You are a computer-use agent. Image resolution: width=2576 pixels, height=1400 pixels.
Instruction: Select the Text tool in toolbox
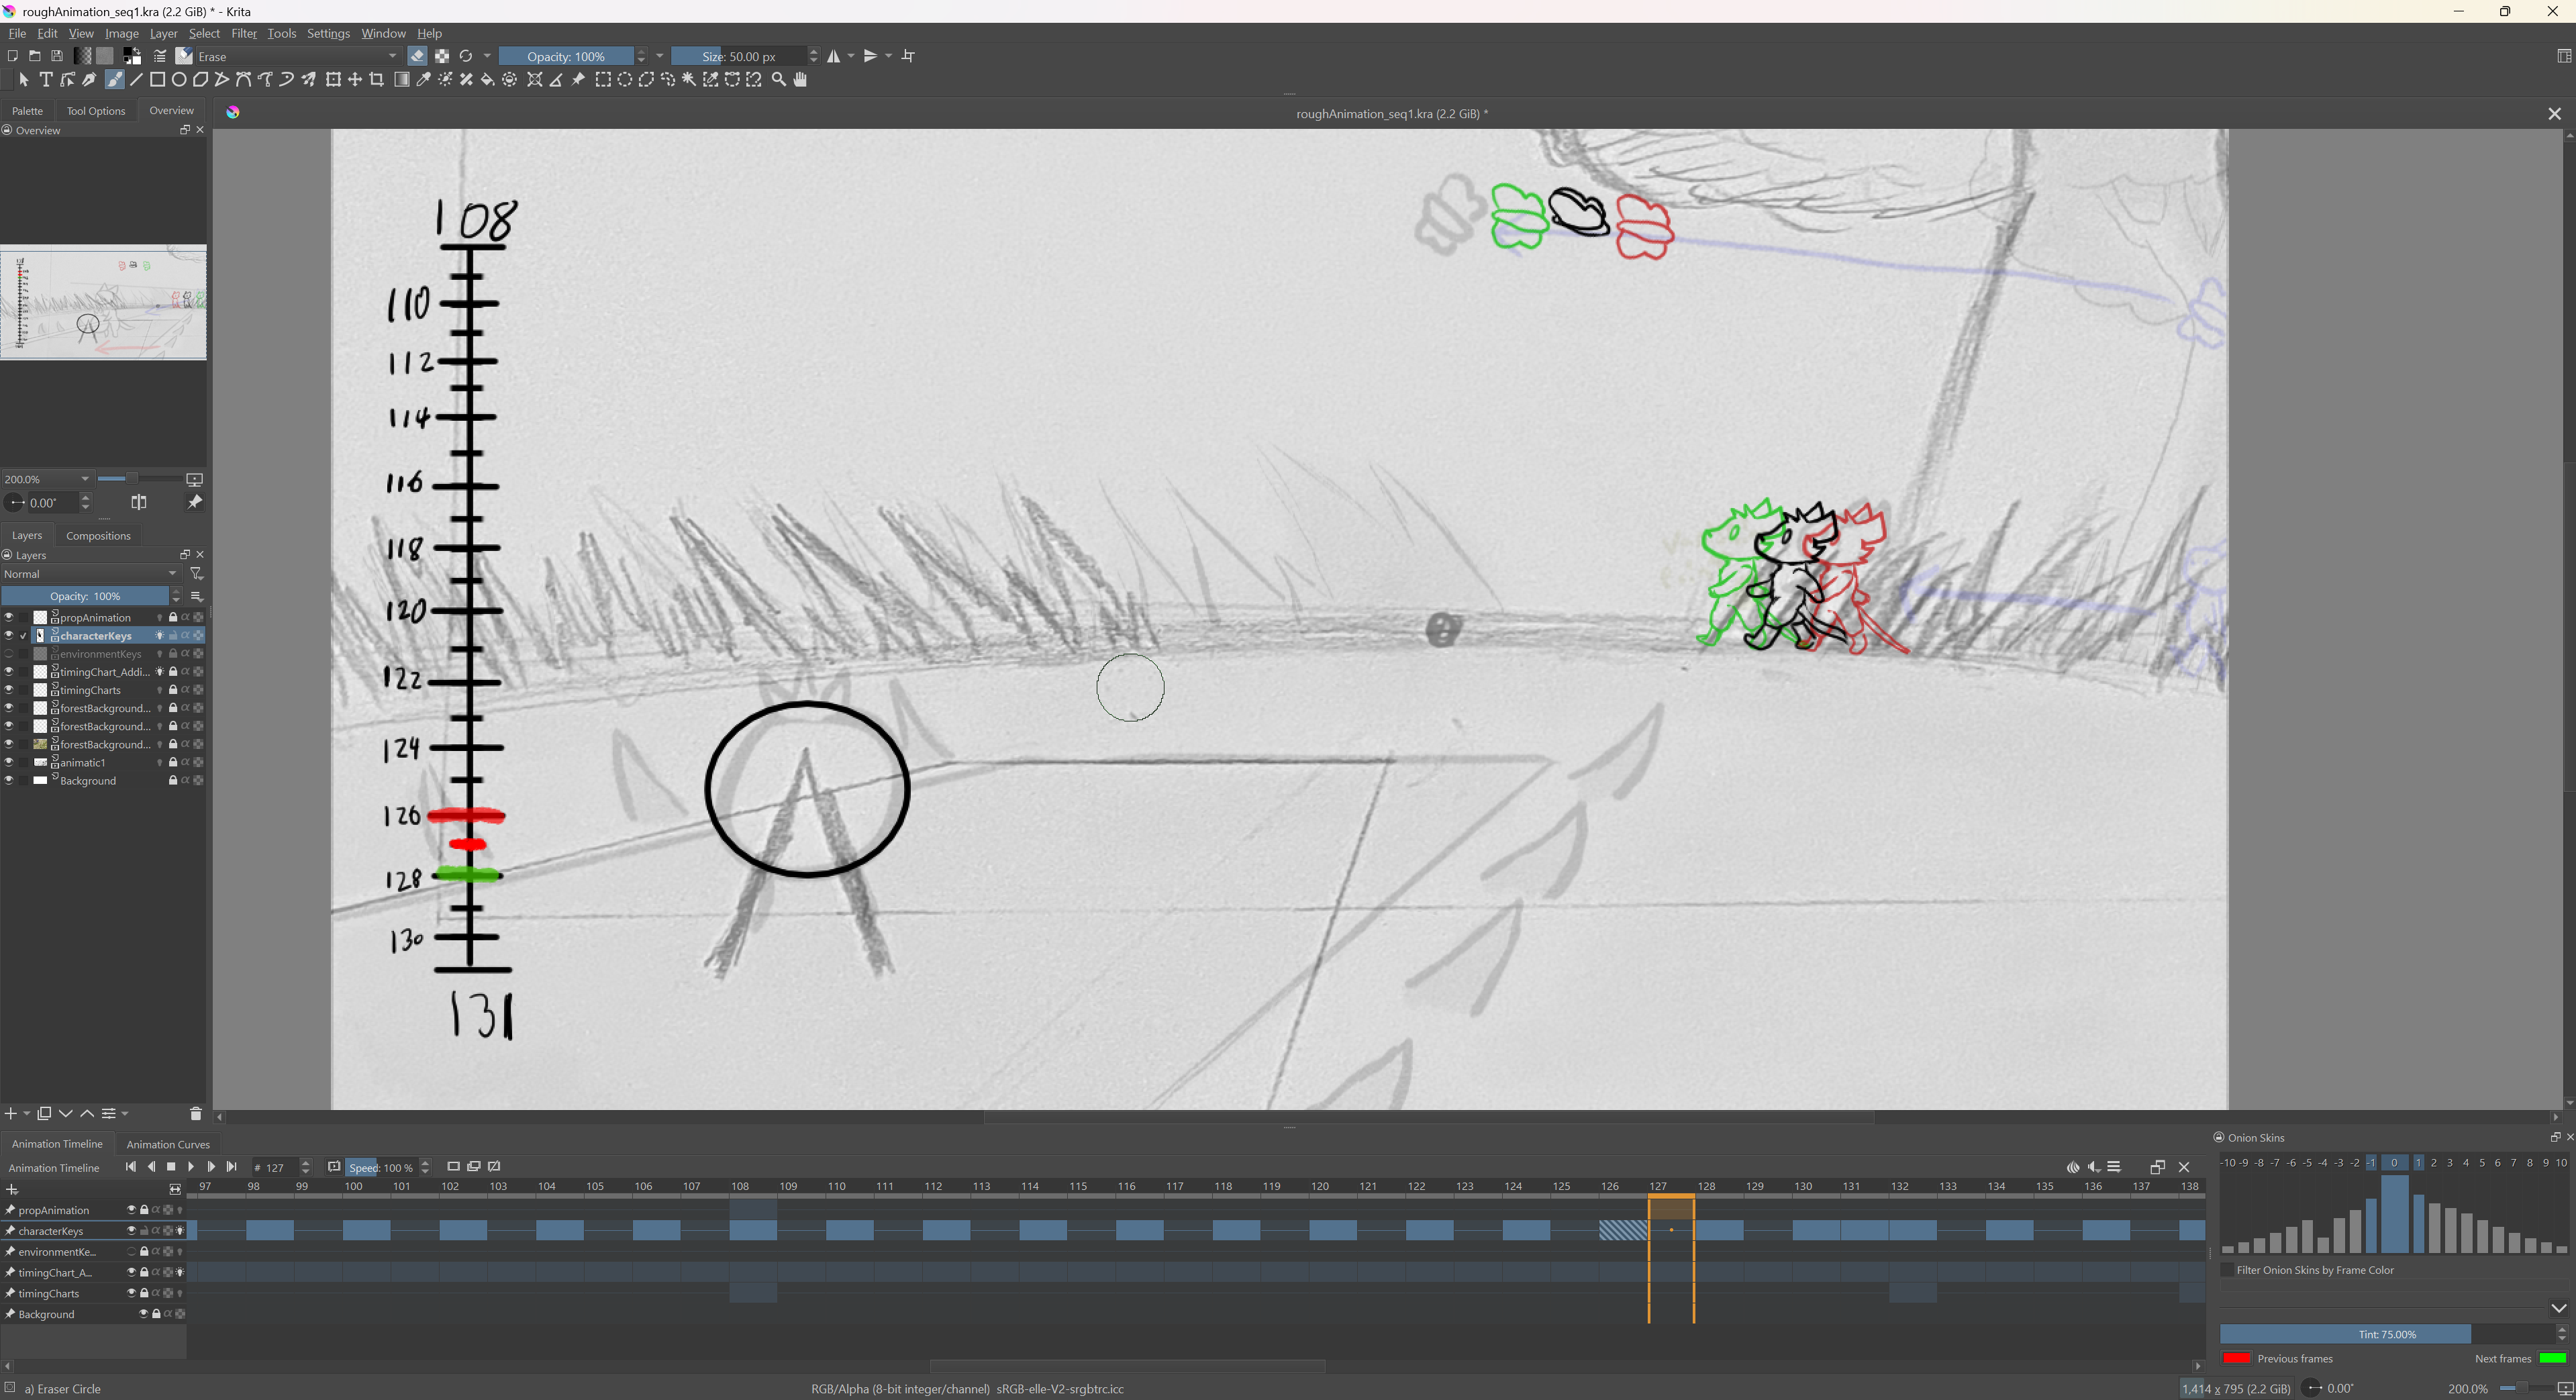(x=46, y=80)
